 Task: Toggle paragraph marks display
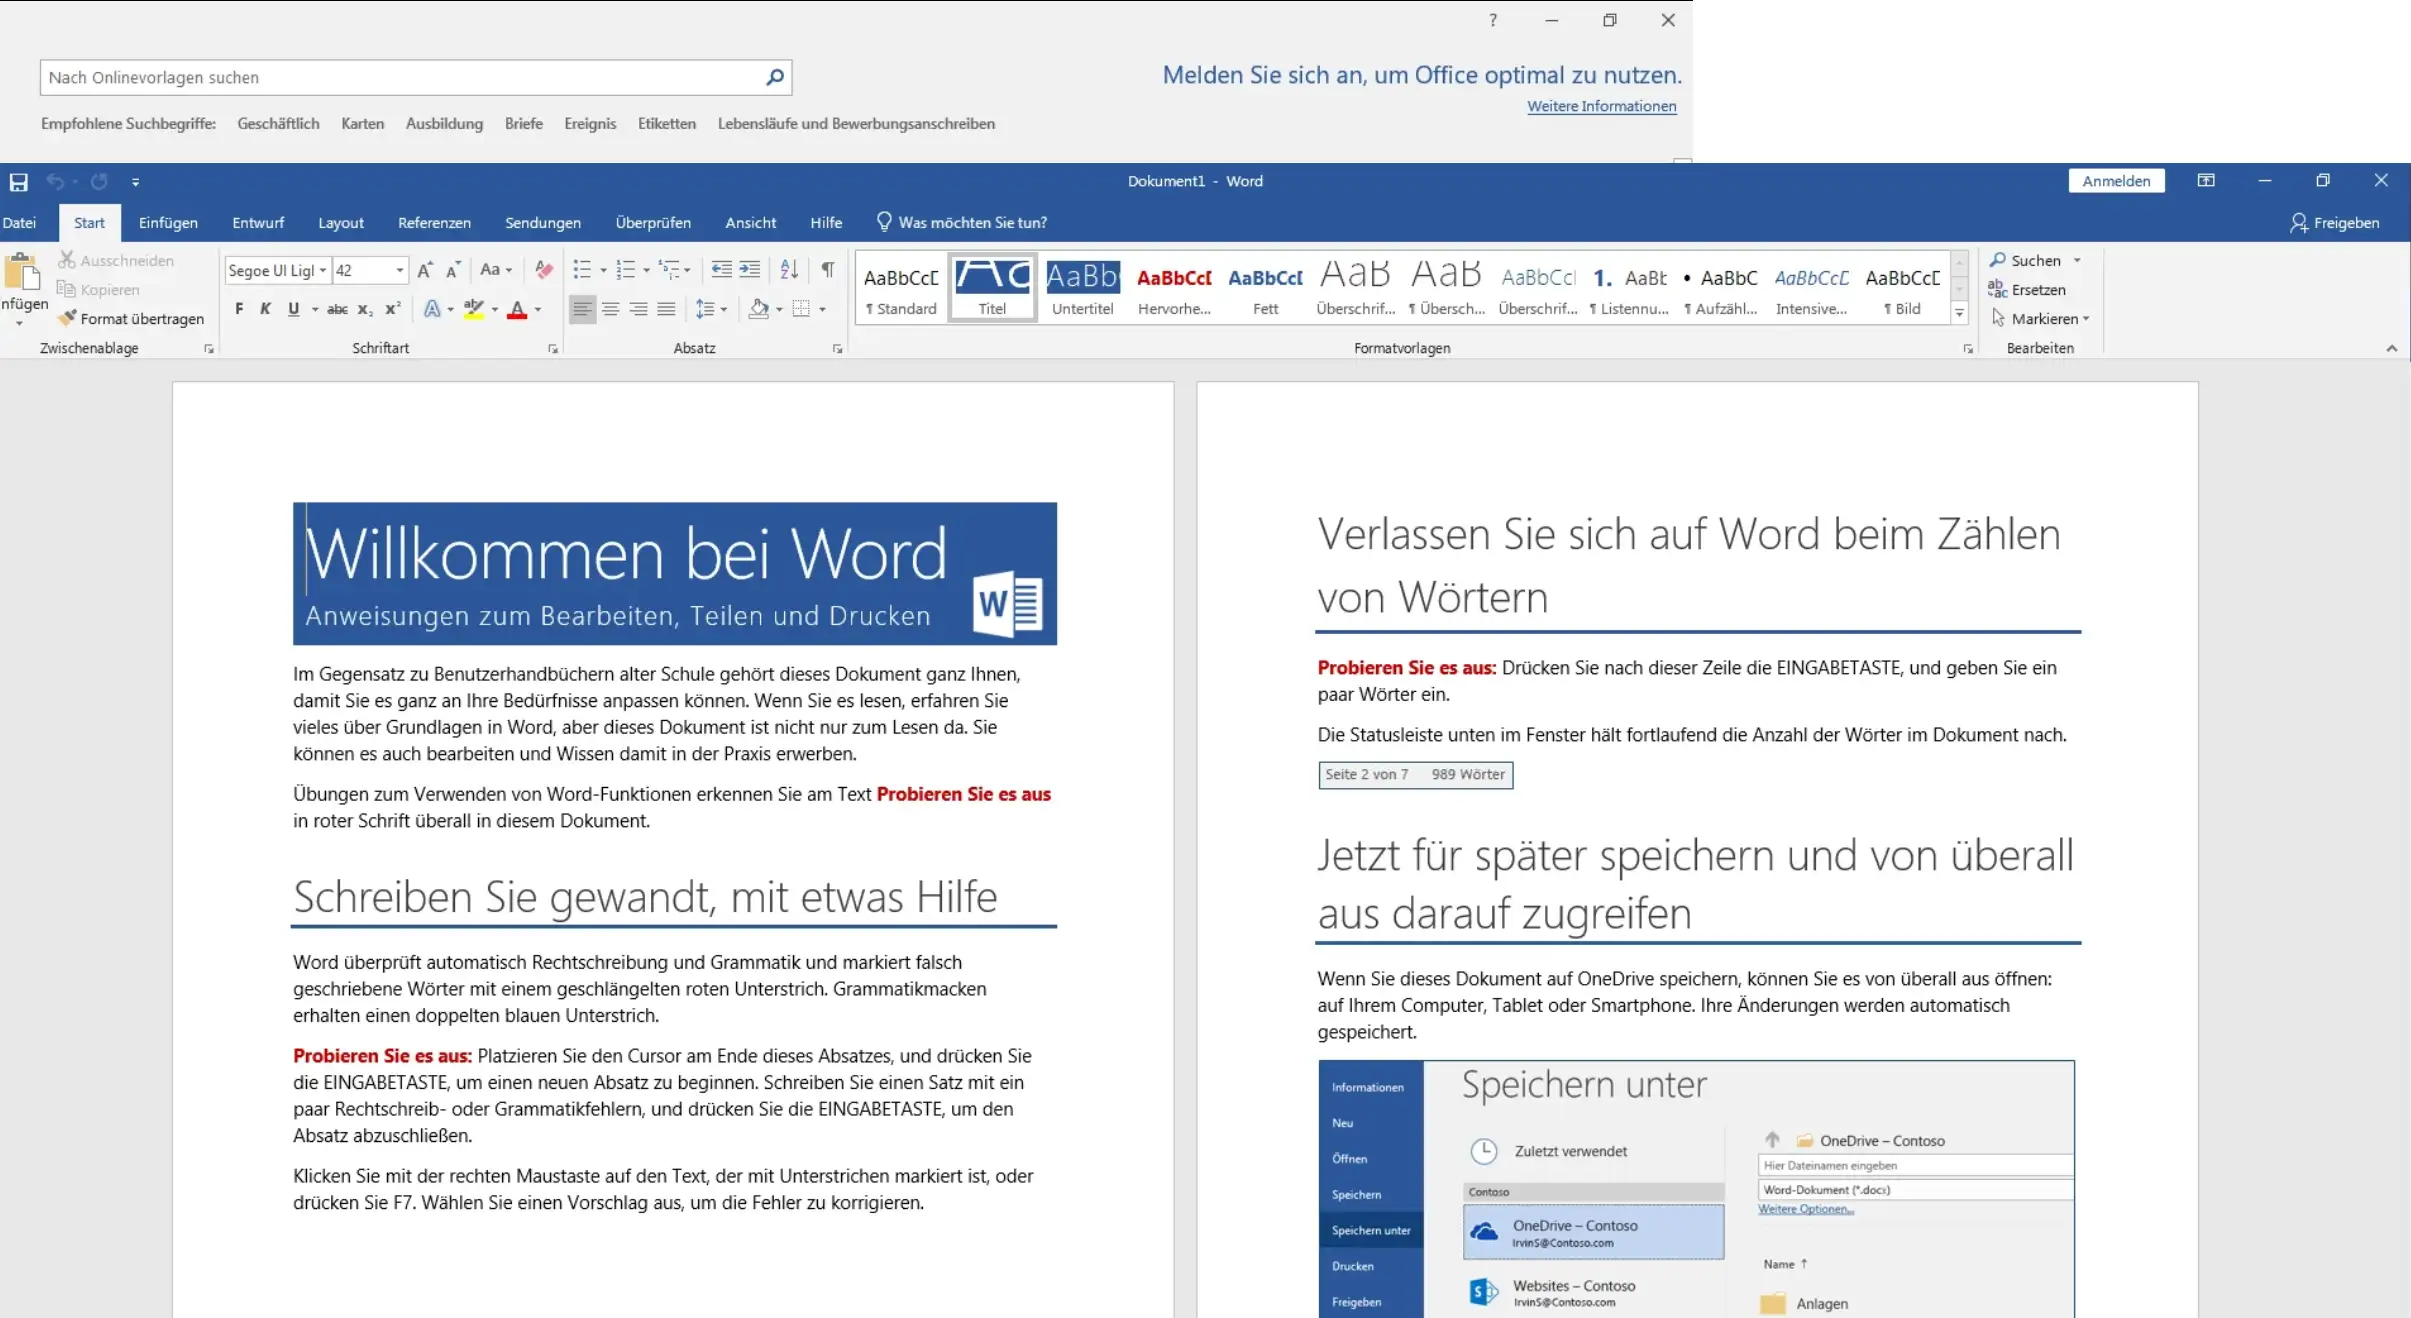[828, 270]
